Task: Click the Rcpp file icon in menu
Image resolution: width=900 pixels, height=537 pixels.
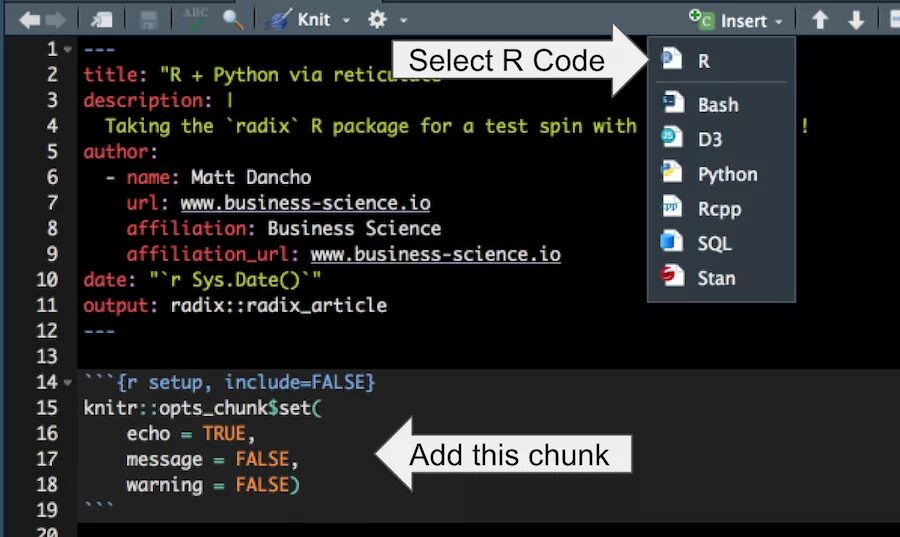Action: coord(672,206)
